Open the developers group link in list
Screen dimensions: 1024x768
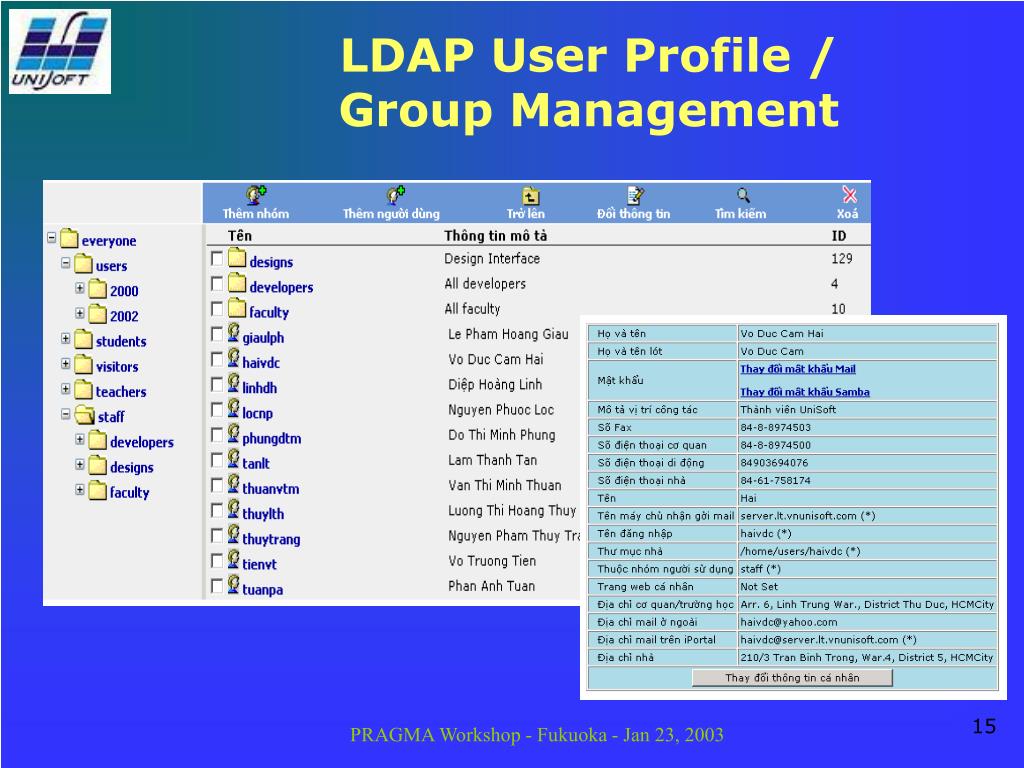coord(281,287)
